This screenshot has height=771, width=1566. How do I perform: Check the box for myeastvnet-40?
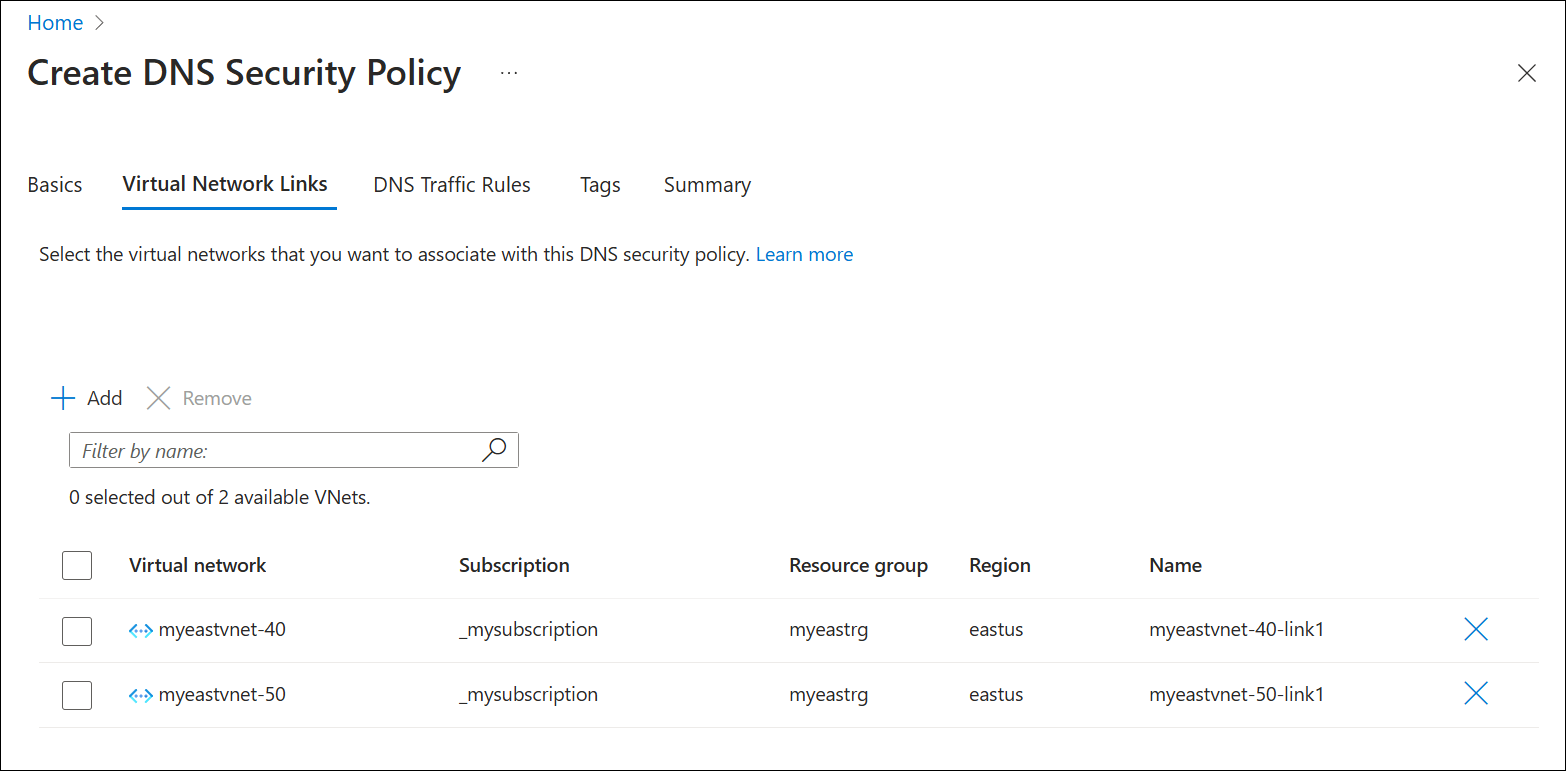[77, 631]
